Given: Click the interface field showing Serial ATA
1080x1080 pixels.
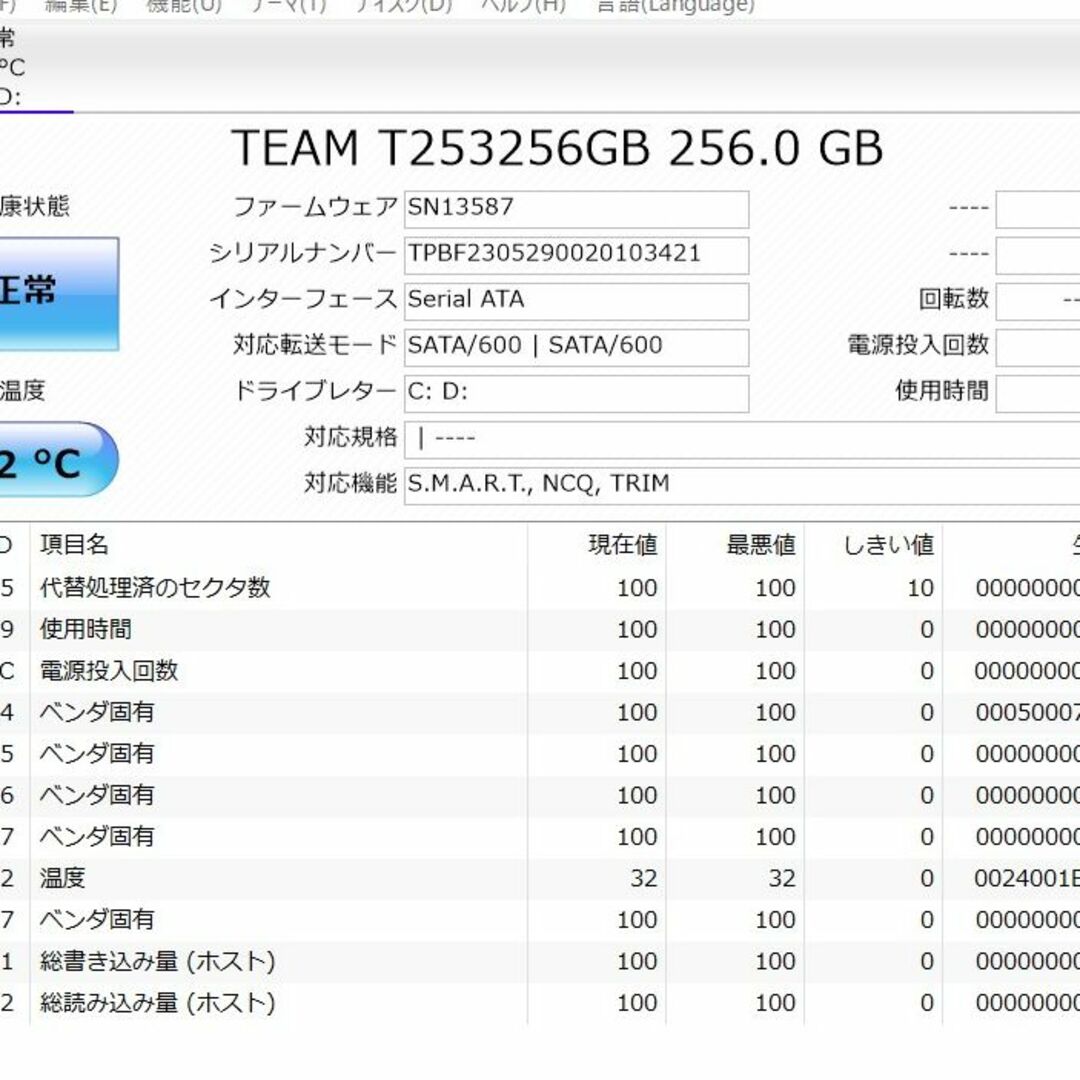Looking at the screenshot, I should coord(577,302).
